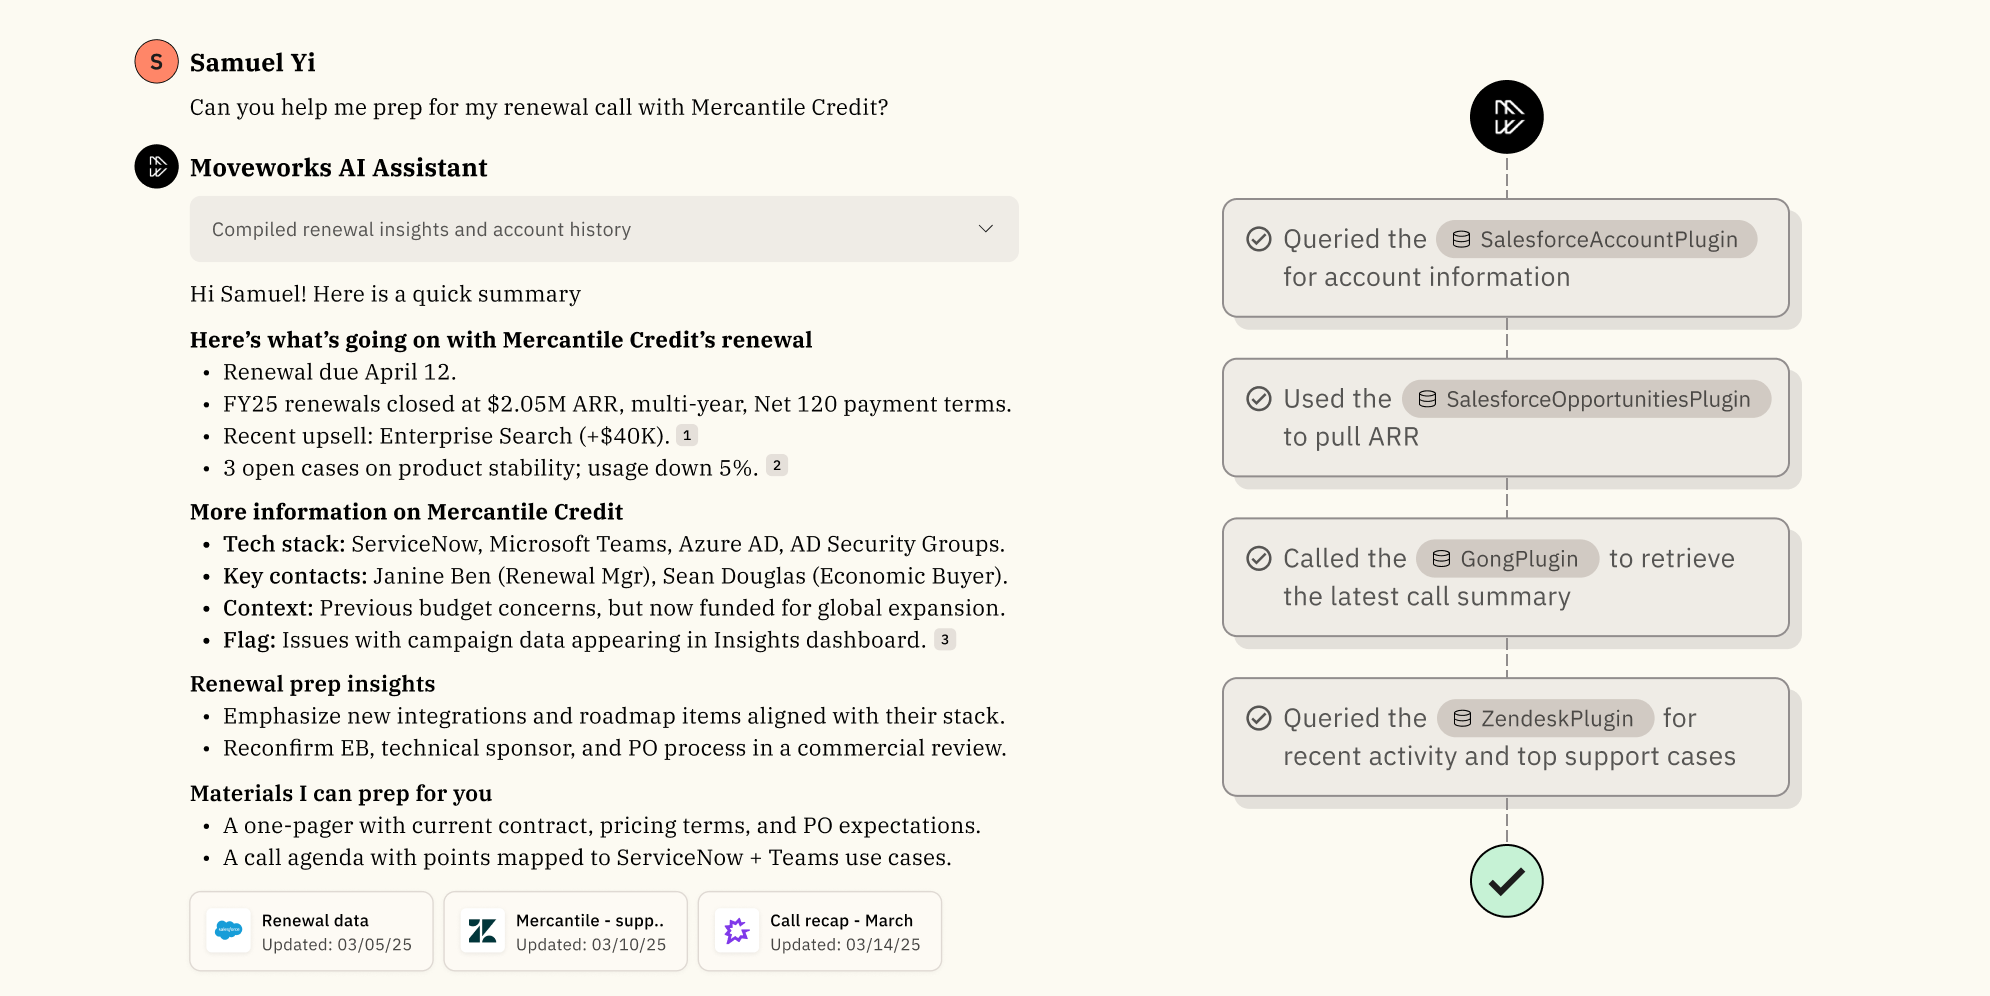
Task: Open citation 3 after Insights dashboard flag
Action: point(945,639)
